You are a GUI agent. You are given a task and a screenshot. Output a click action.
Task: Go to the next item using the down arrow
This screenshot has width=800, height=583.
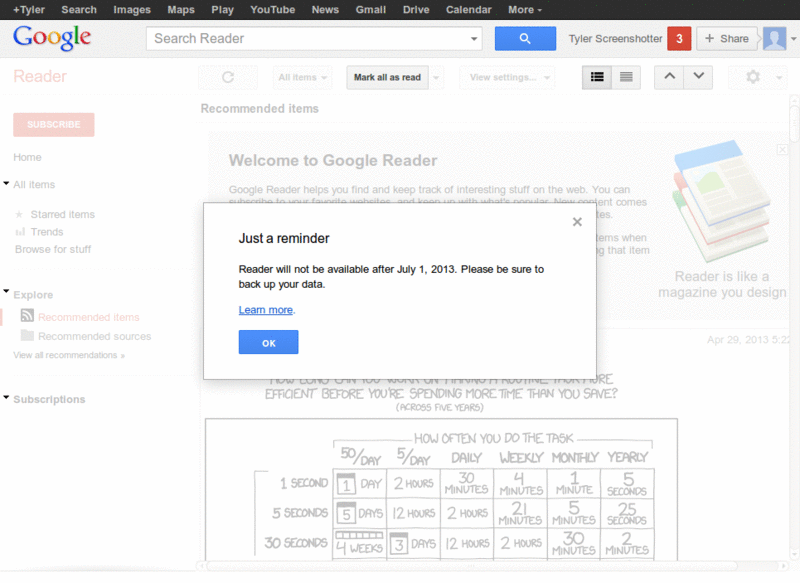point(699,77)
